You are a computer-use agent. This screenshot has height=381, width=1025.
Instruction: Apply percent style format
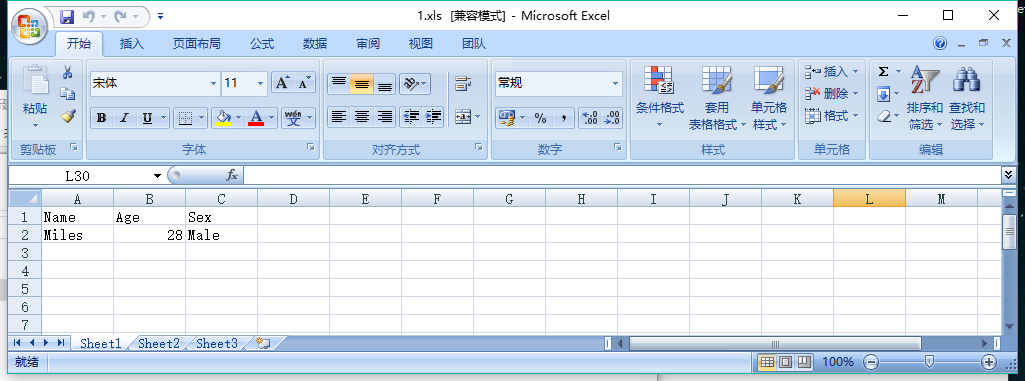point(541,118)
